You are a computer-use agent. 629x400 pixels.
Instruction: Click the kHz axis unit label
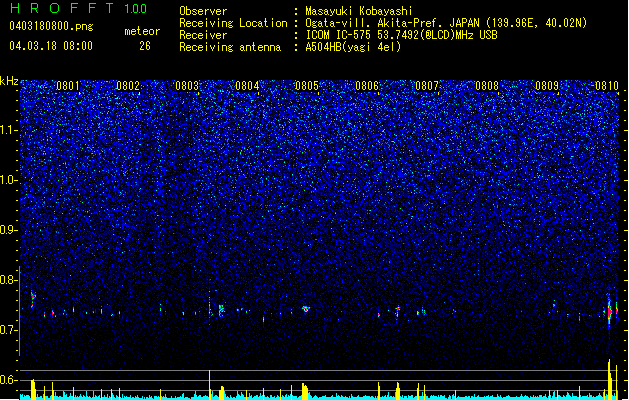coord(9,81)
